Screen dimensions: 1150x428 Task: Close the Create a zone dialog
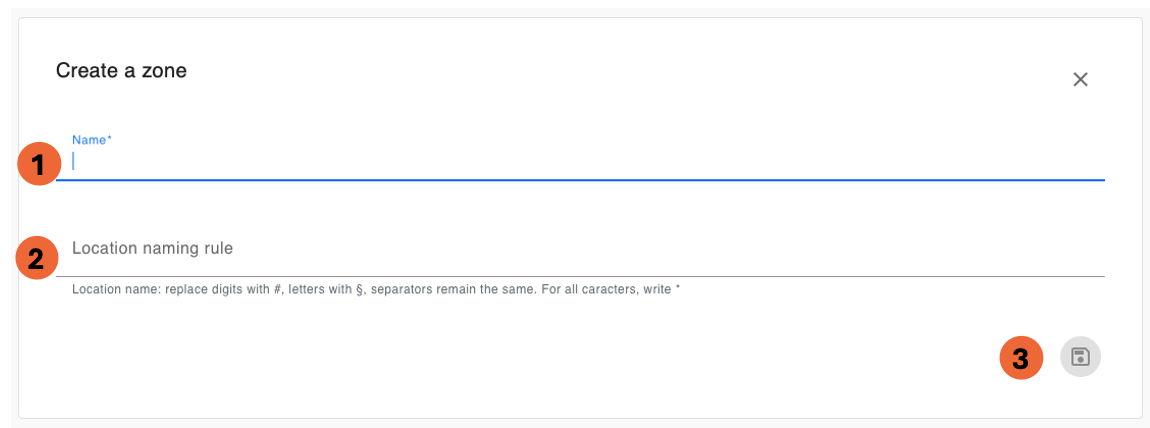point(1080,79)
